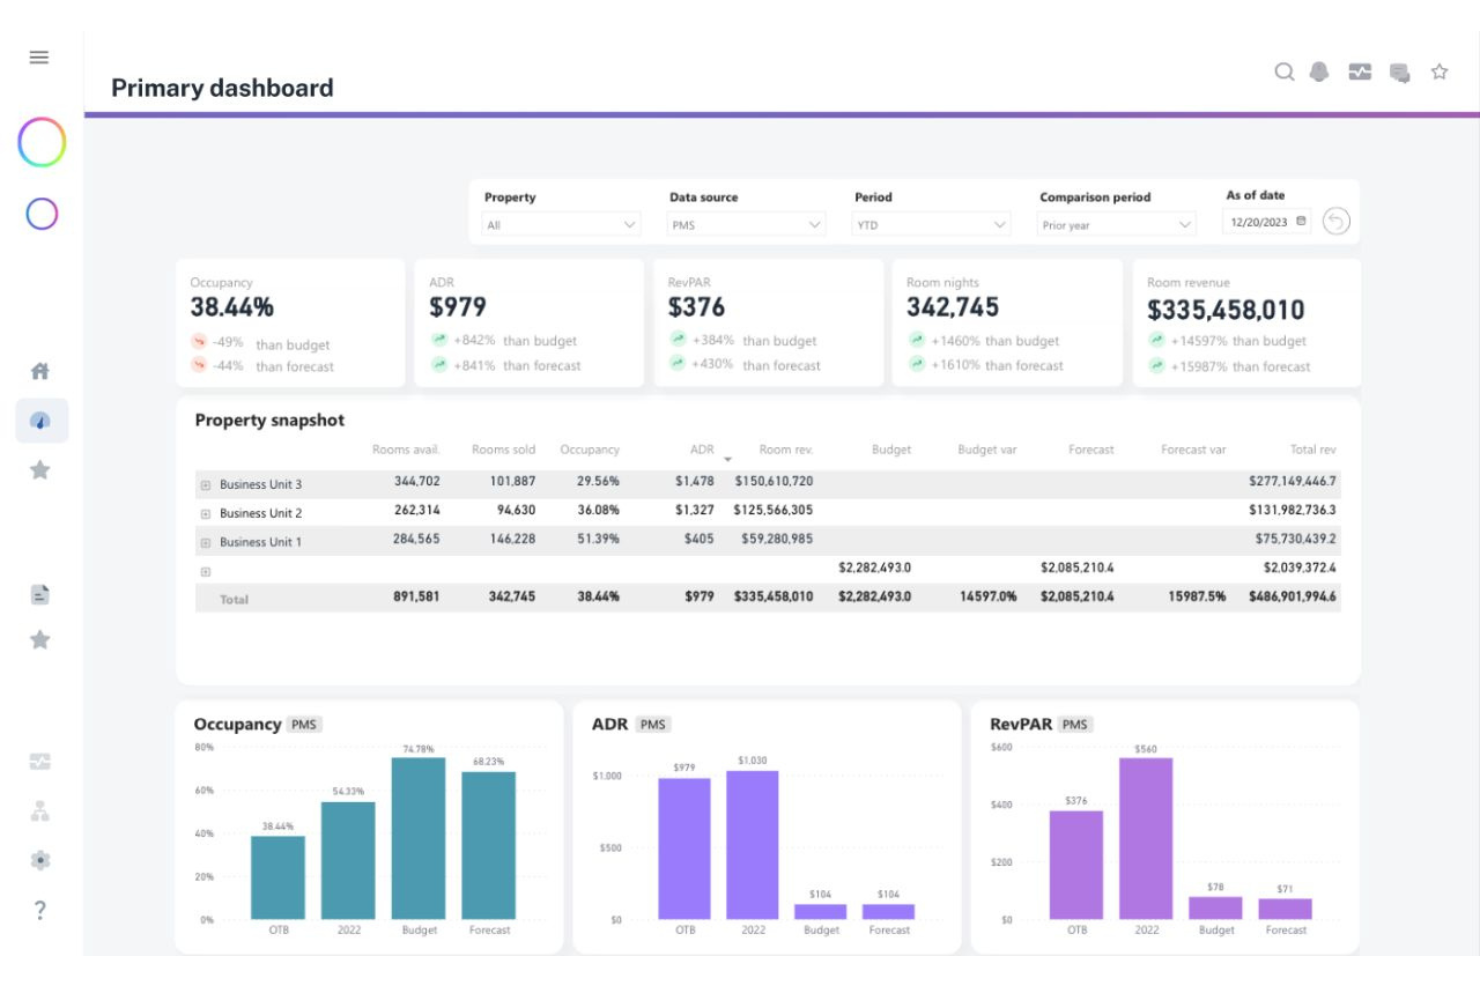
Task: Open the notifications bell icon
Action: pyautogui.click(x=1320, y=73)
